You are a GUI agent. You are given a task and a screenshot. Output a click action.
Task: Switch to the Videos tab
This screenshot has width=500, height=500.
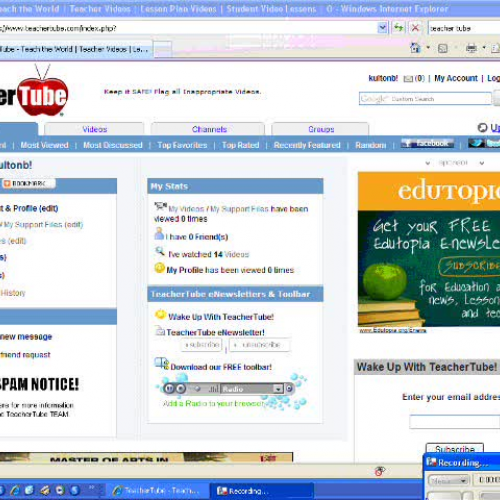tap(94, 129)
